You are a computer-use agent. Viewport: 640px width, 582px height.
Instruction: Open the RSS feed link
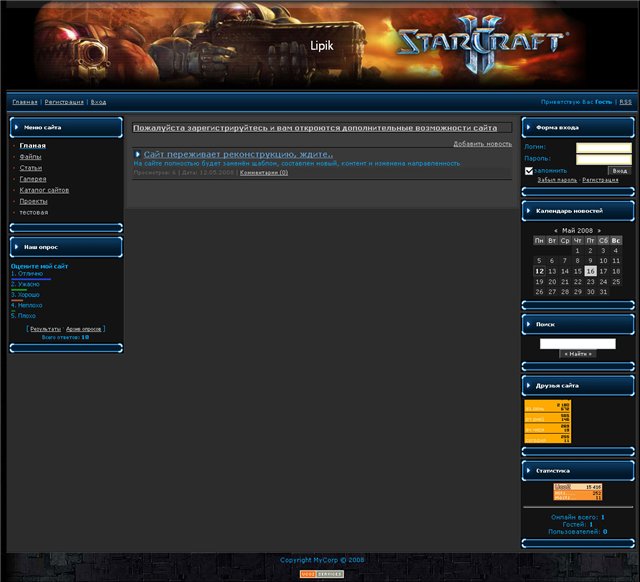(625, 102)
